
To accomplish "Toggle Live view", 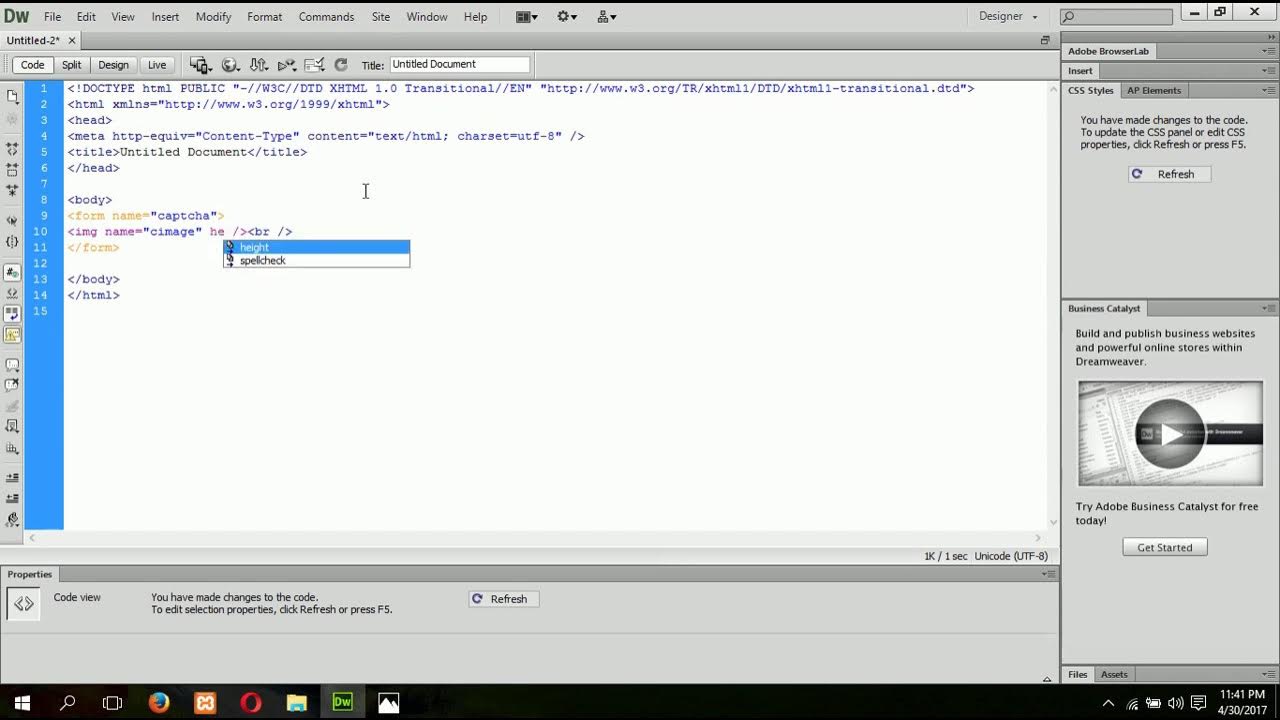I will [x=157, y=65].
